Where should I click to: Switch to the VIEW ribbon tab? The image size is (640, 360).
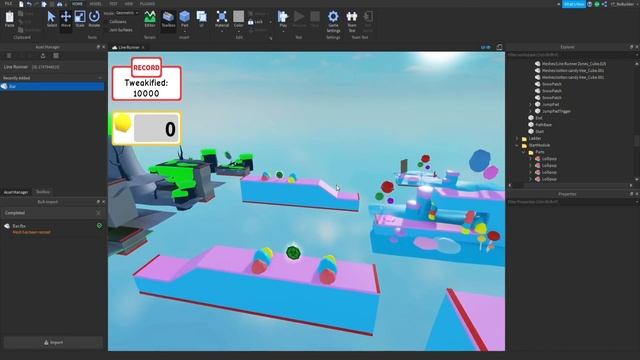click(x=129, y=4)
